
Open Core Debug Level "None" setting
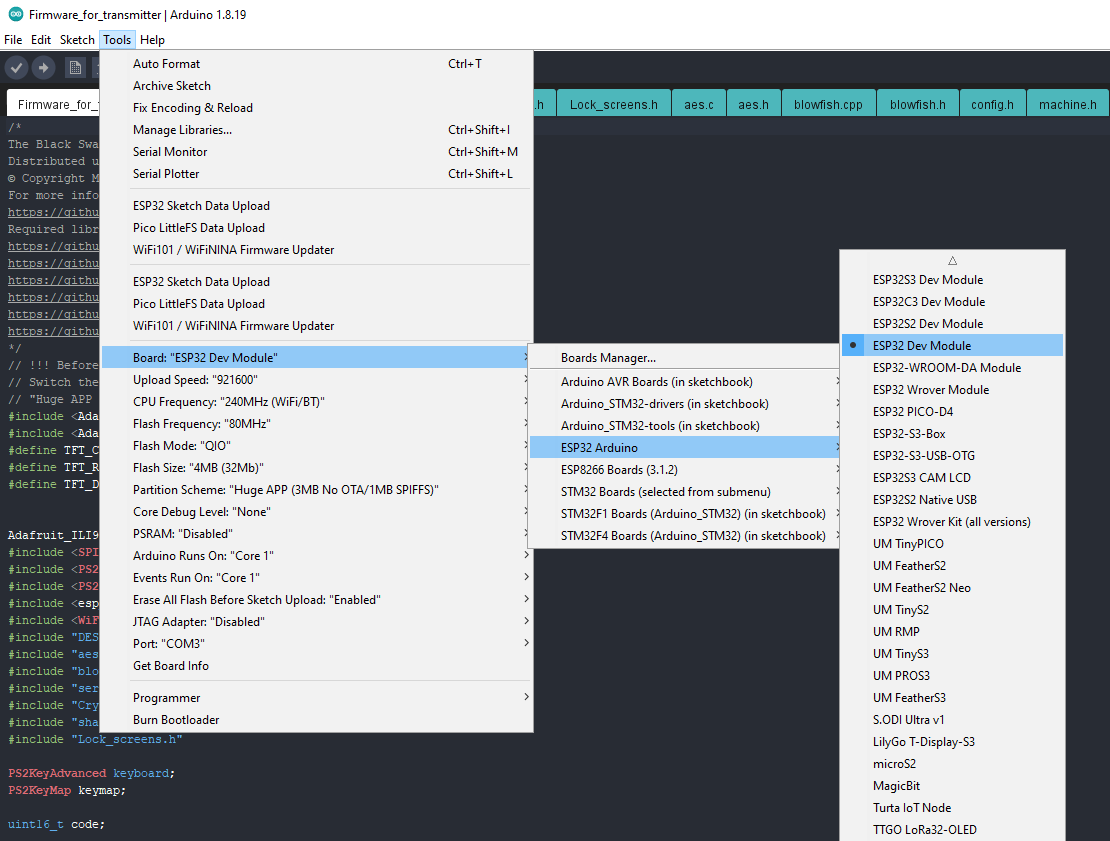316,511
